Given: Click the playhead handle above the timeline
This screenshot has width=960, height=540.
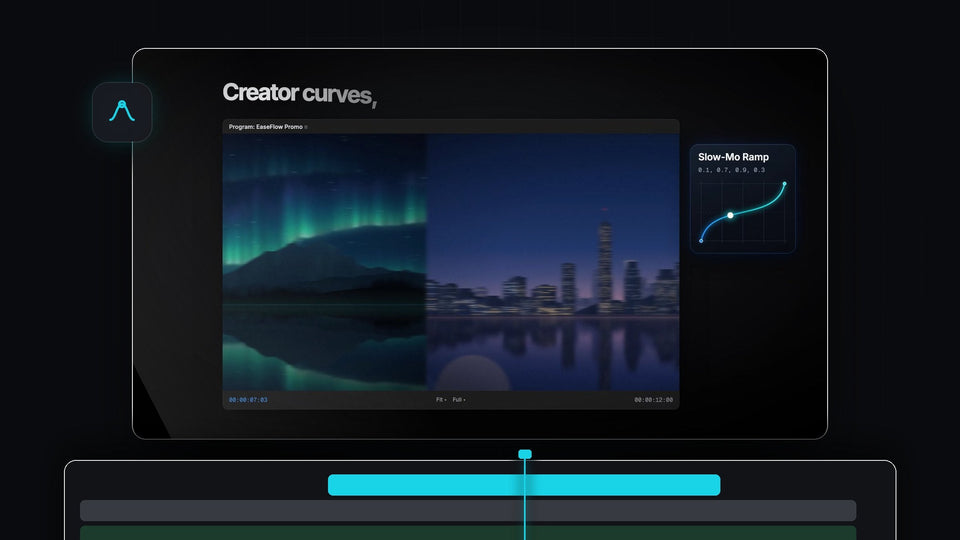Looking at the screenshot, I should 525,454.
